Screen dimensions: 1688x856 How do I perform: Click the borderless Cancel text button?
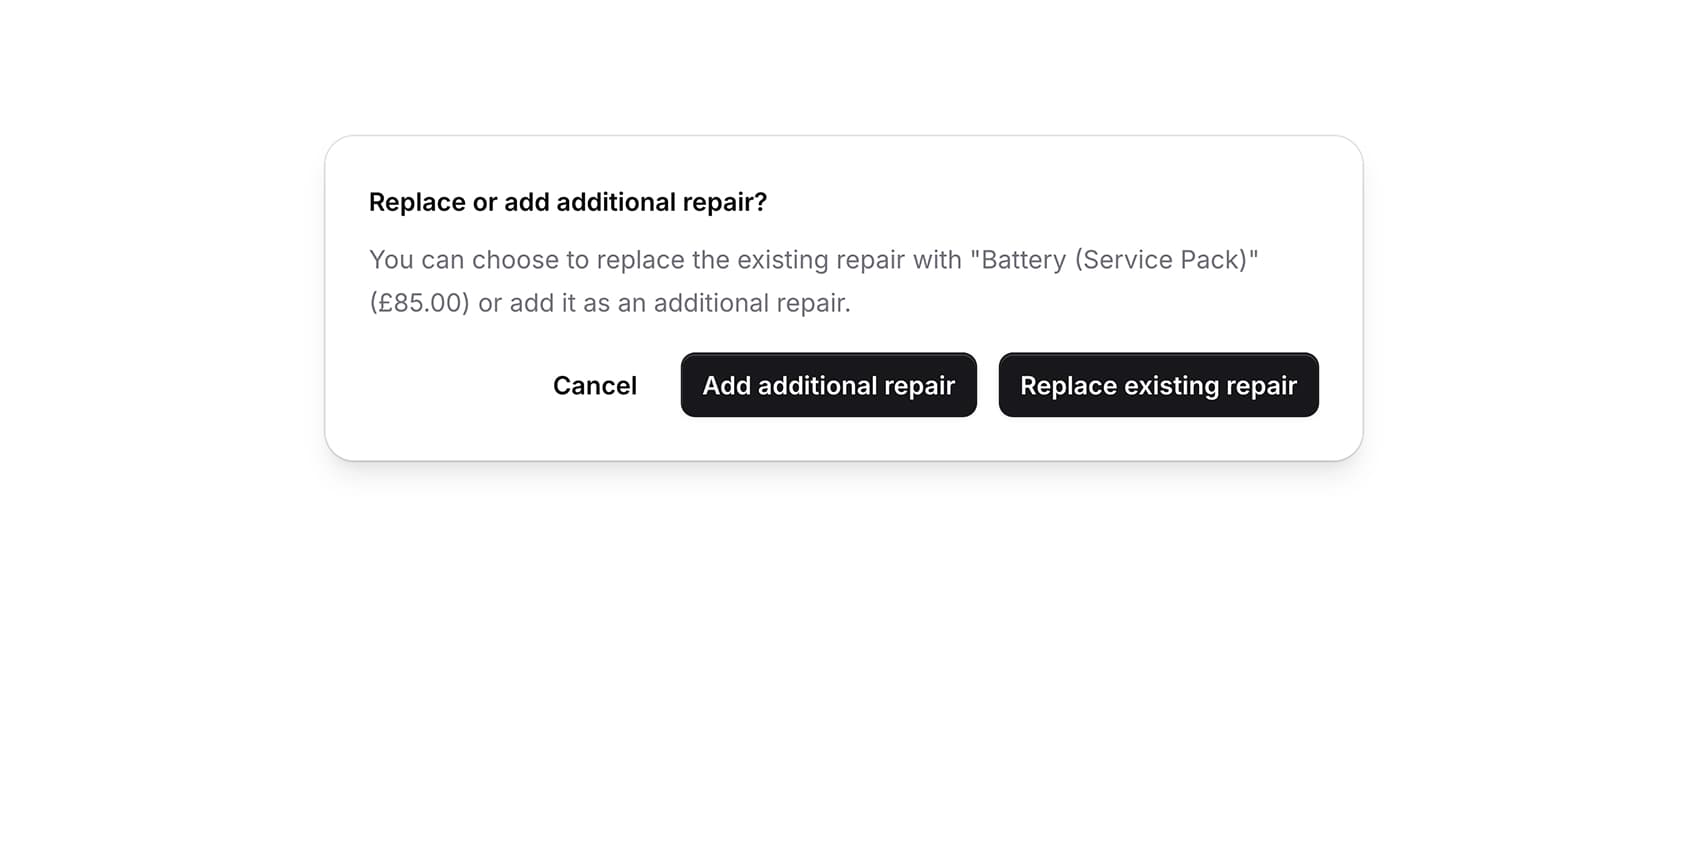click(594, 386)
